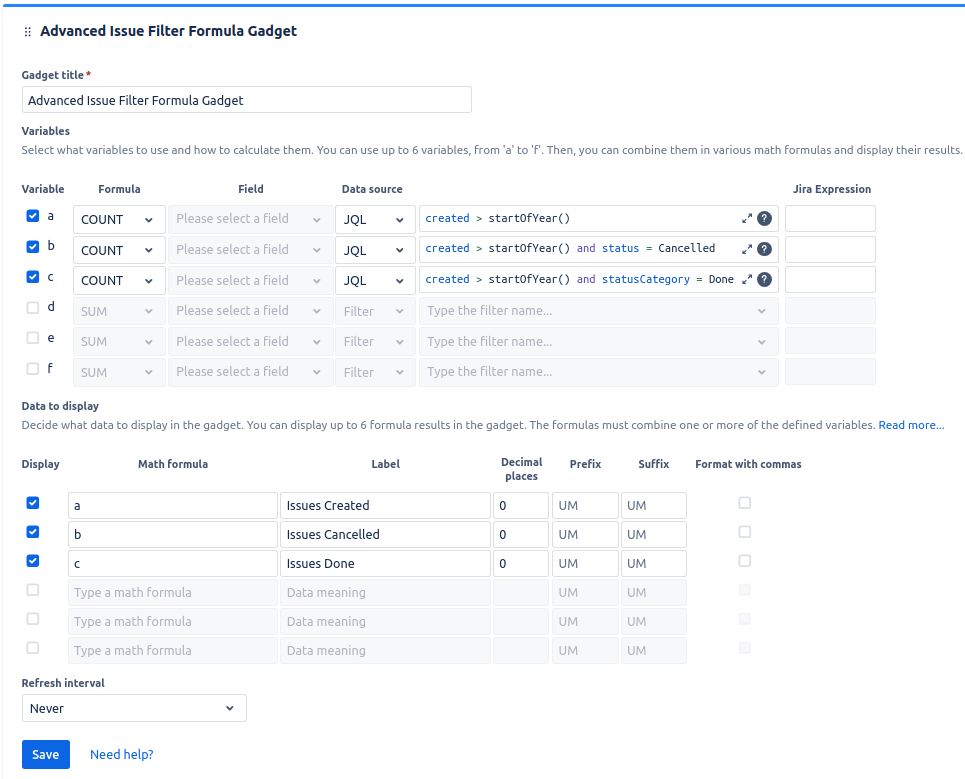Open COUNT formula dropdown for variable b

(119, 250)
